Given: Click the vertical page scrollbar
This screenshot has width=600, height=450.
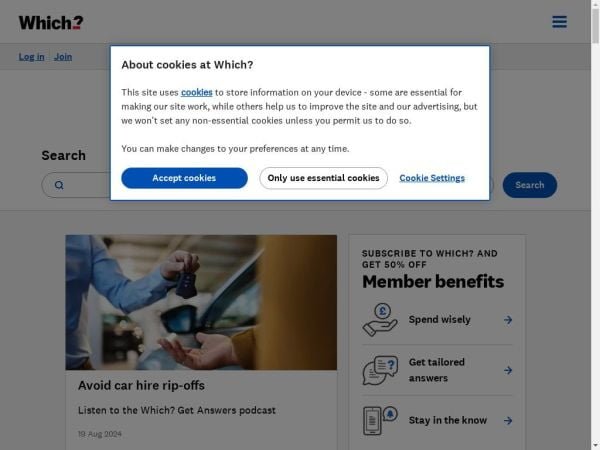Looking at the screenshot, I should (x=595, y=225).
